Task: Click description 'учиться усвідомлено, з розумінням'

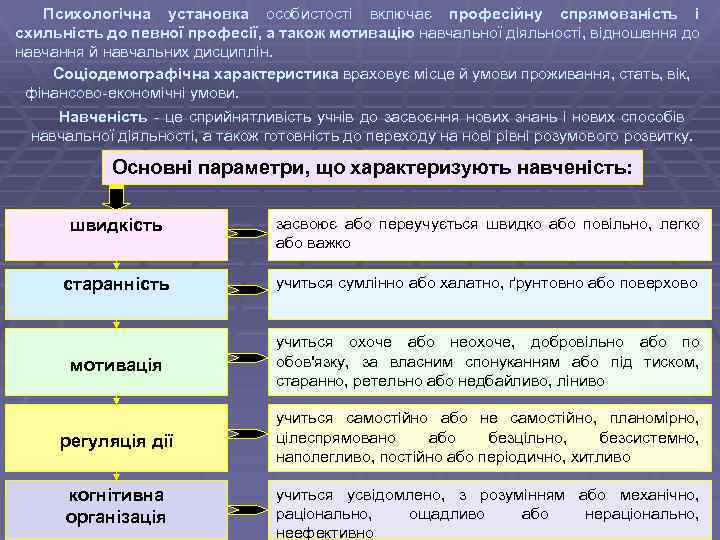Action: [489, 510]
